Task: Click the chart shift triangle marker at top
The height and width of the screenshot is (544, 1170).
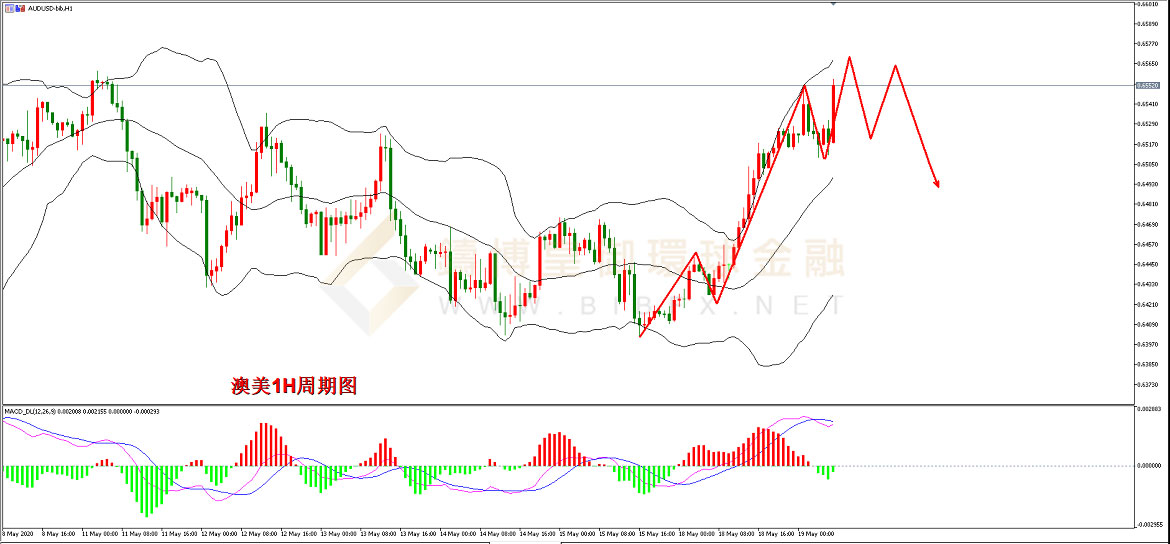Action: click(834, 5)
